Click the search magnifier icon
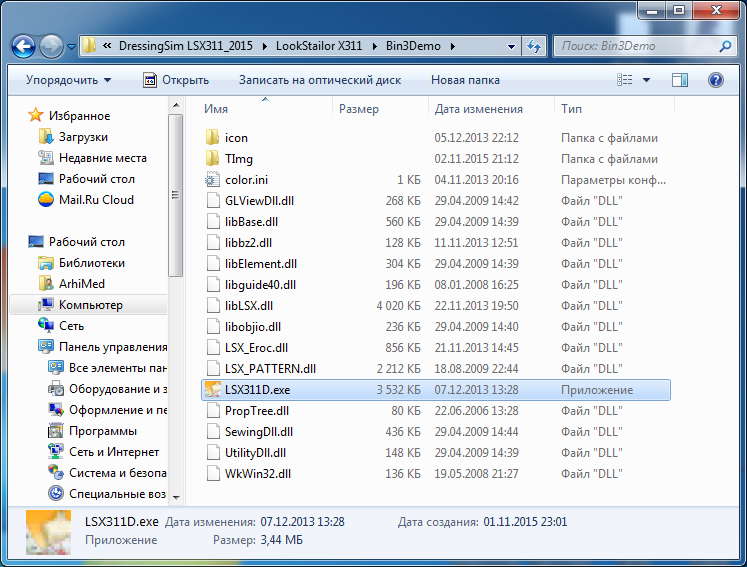Image resolution: width=747 pixels, height=567 pixels. [725, 46]
